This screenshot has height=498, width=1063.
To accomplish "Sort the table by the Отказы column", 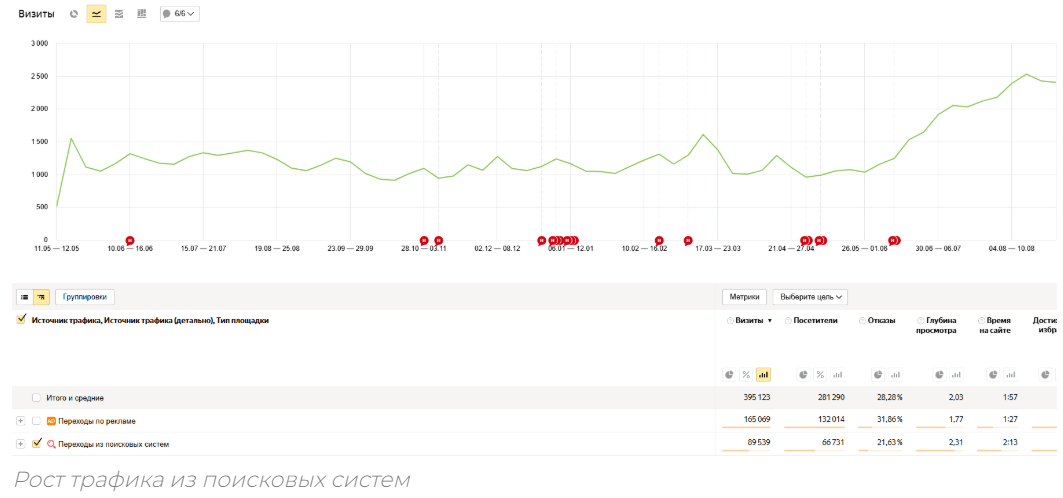I will [x=881, y=320].
